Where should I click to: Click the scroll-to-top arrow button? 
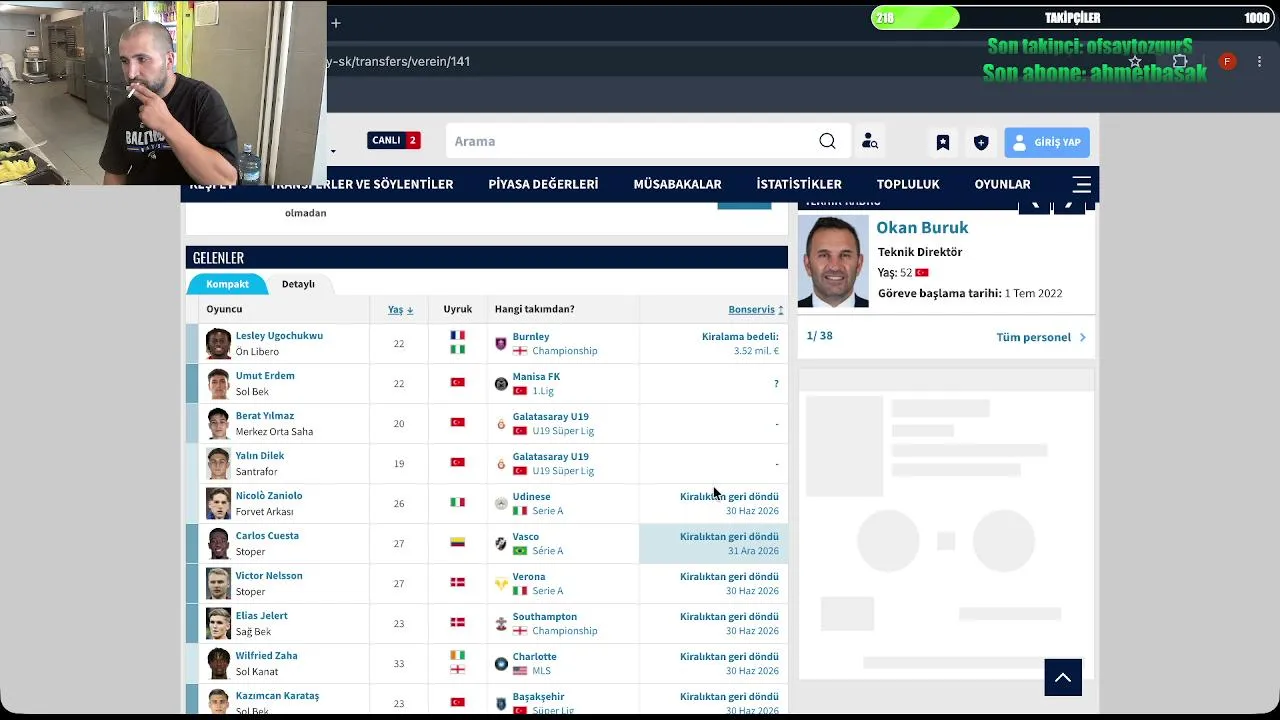coord(1063,677)
